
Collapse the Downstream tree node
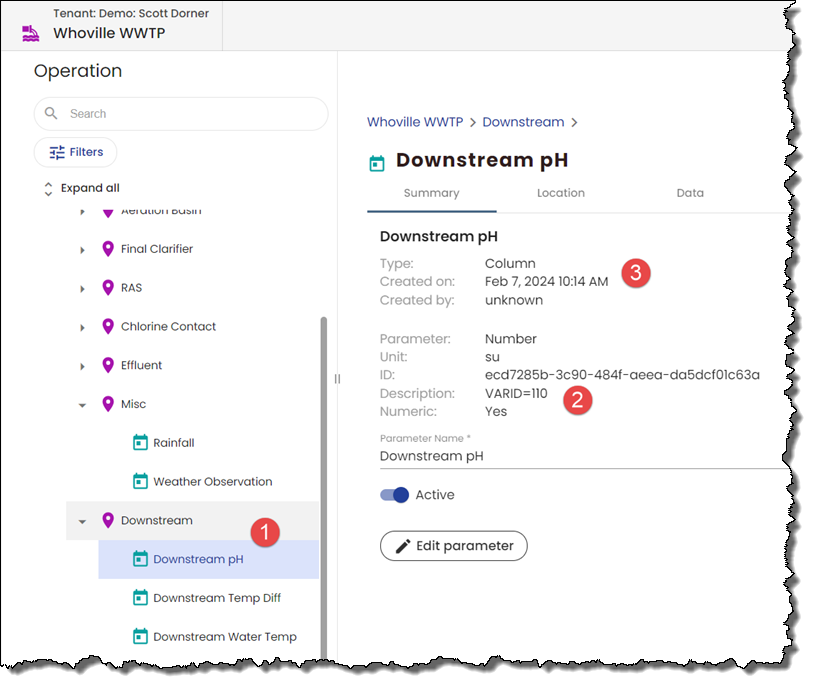pos(83,521)
